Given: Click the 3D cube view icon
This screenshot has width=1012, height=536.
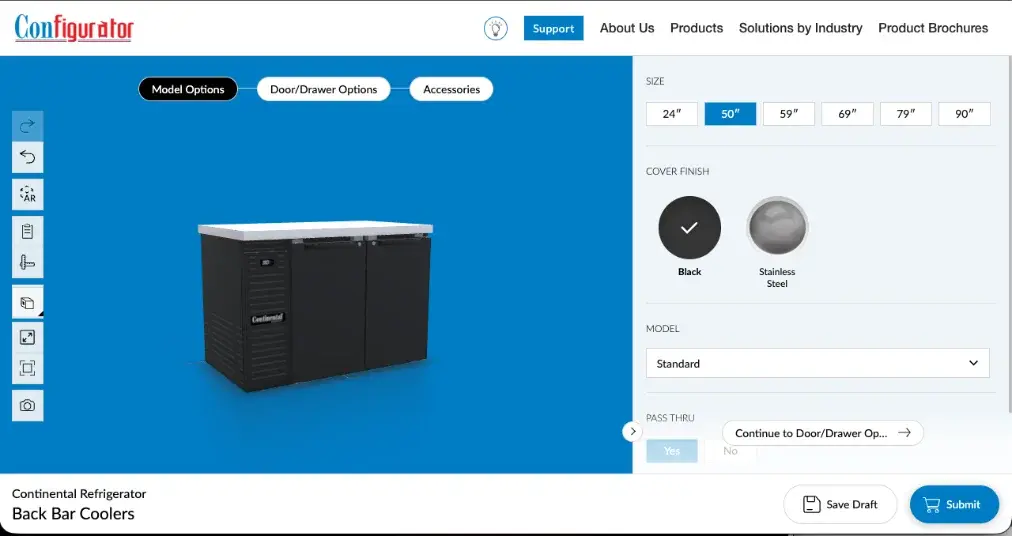Looking at the screenshot, I should coord(28,302).
